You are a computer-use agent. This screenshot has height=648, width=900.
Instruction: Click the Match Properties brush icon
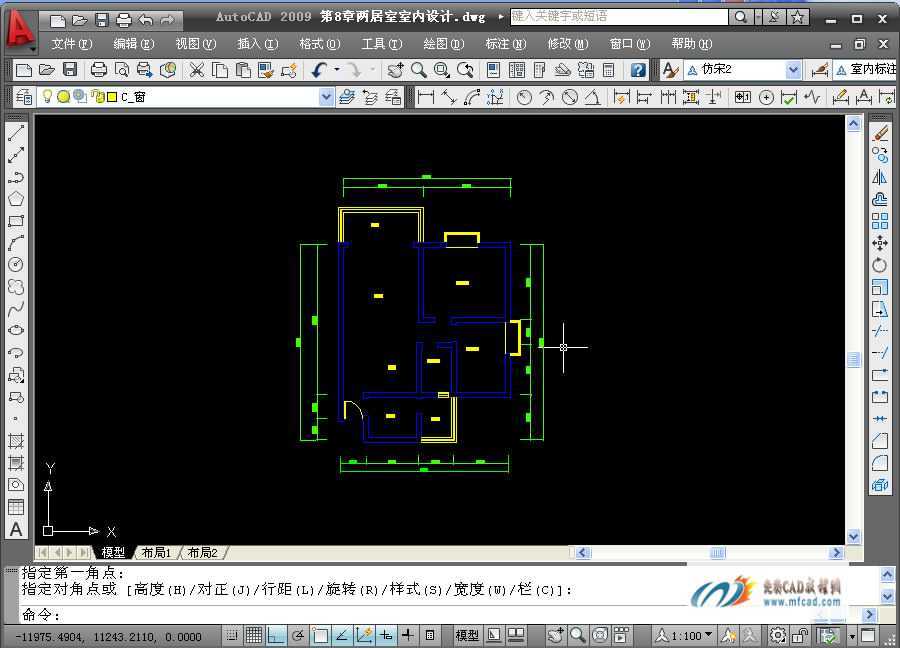point(266,70)
